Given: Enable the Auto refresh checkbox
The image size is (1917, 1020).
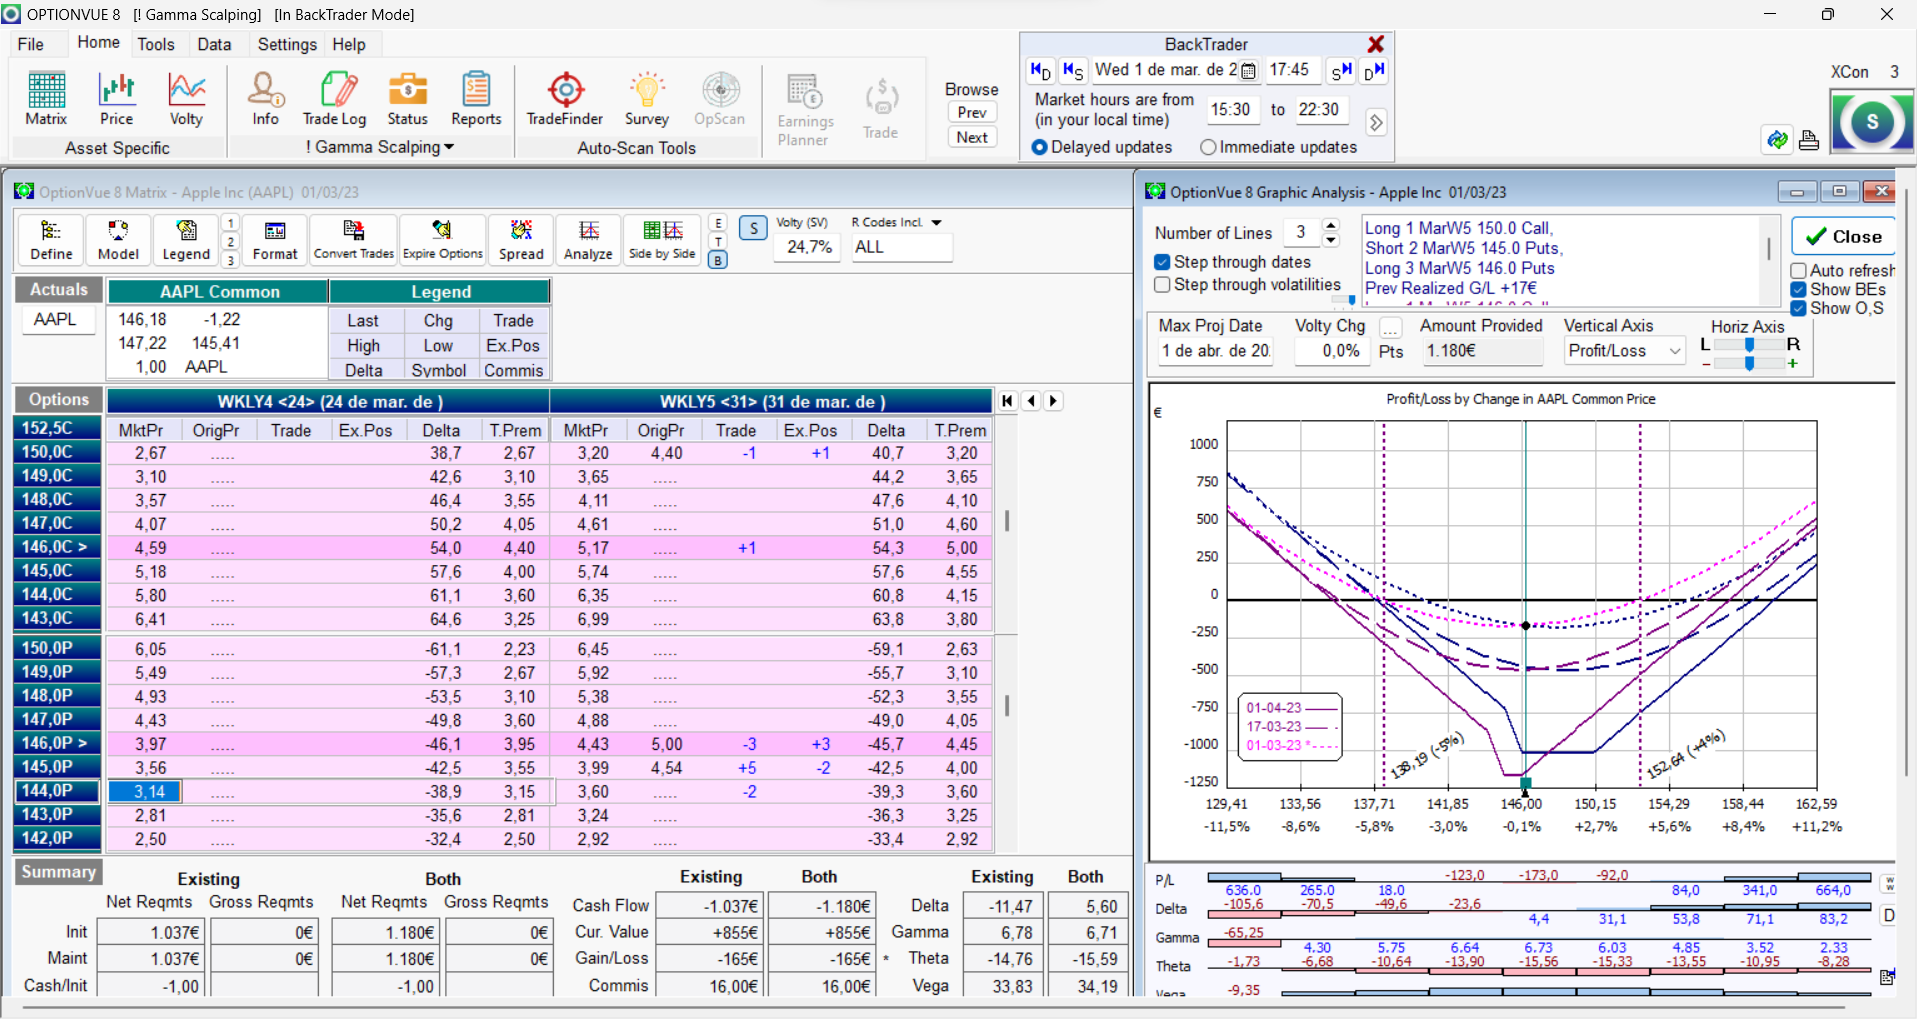Looking at the screenshot, I should point(1798,271).
